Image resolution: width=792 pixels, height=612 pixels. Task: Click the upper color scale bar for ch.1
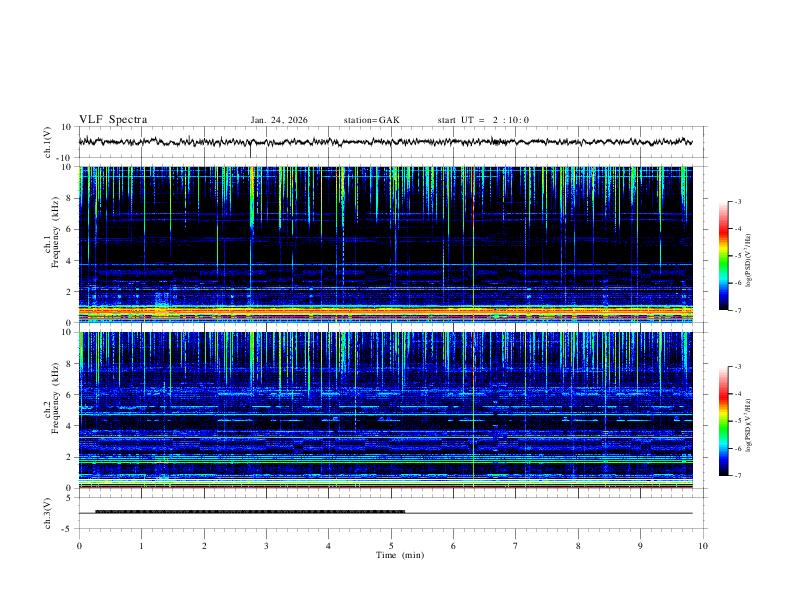[x=723, y=256]
